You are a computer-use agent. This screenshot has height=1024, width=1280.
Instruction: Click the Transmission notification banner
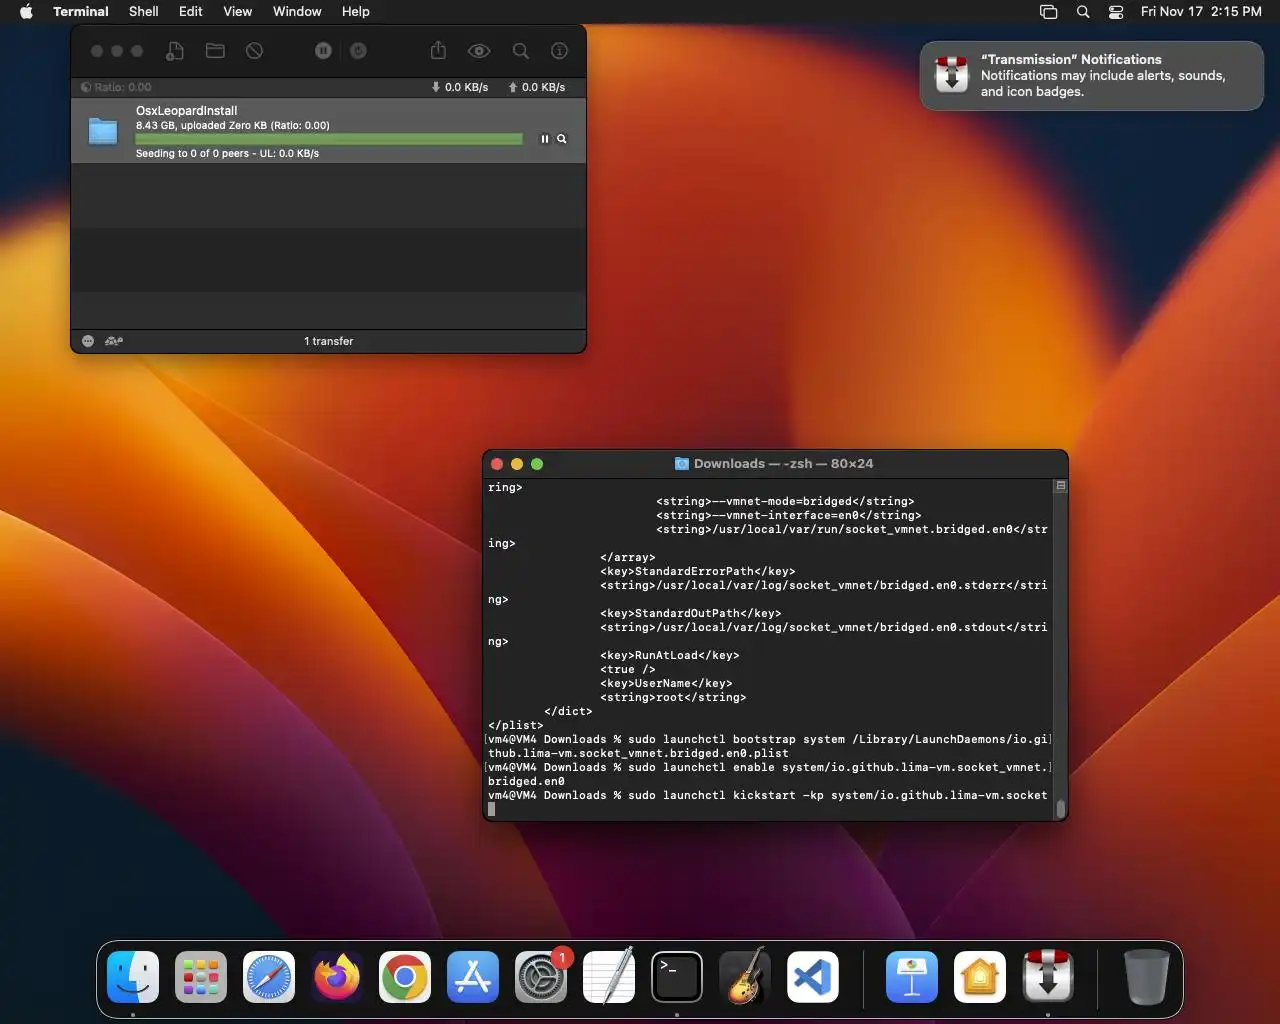point(1091,76)
